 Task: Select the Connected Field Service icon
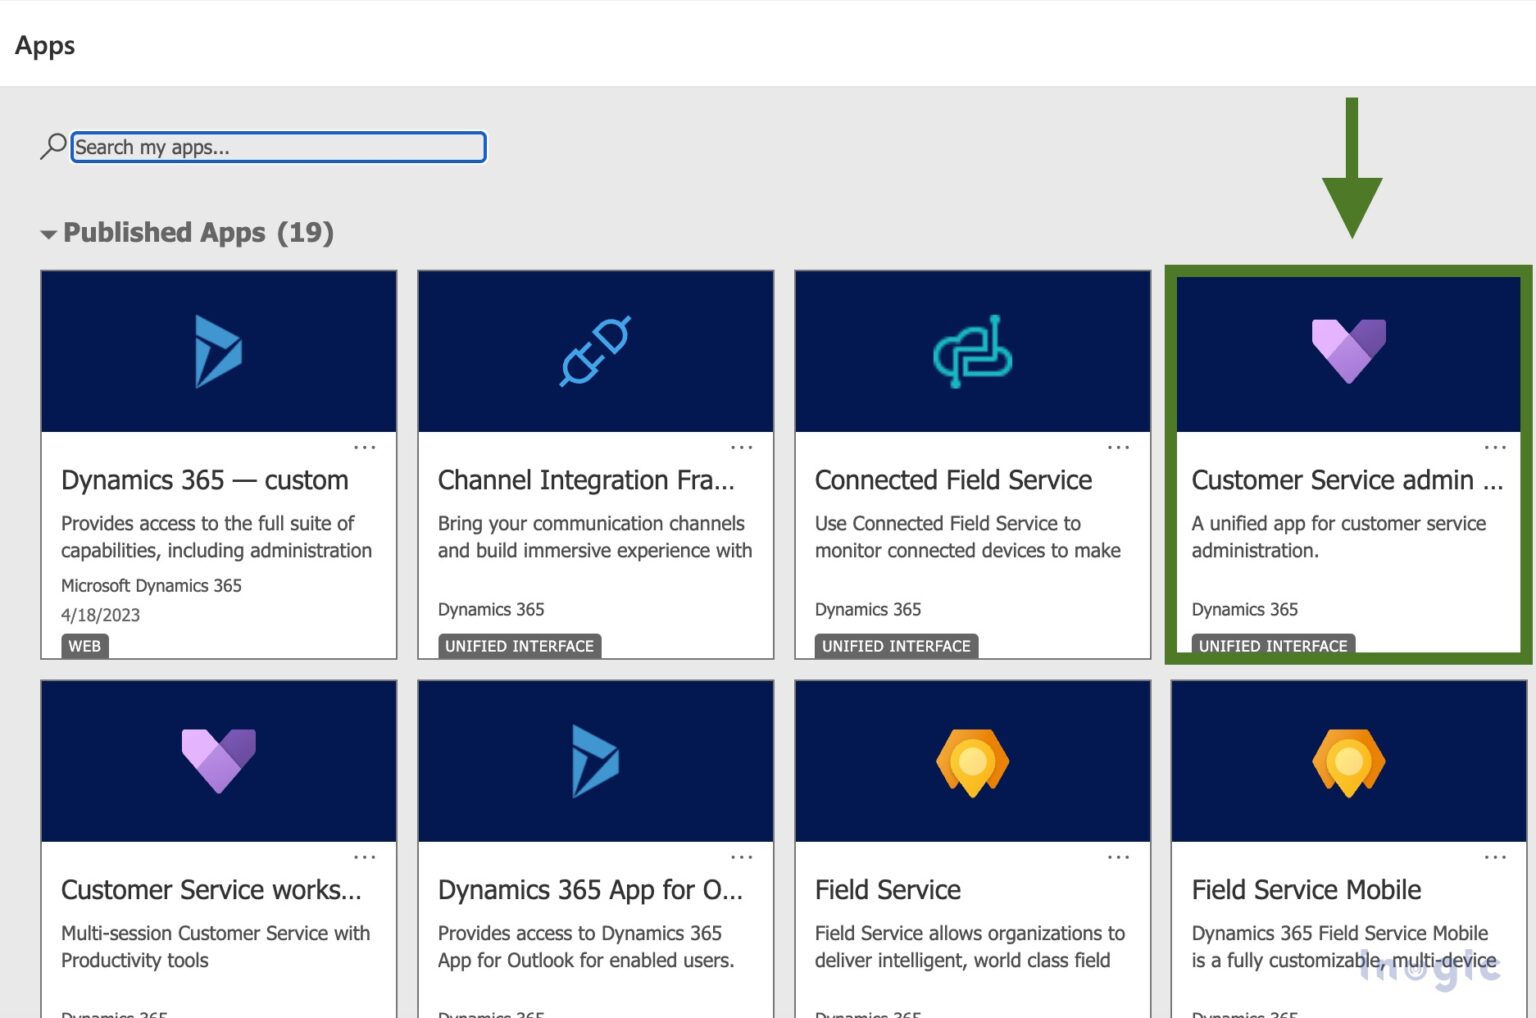971,350
